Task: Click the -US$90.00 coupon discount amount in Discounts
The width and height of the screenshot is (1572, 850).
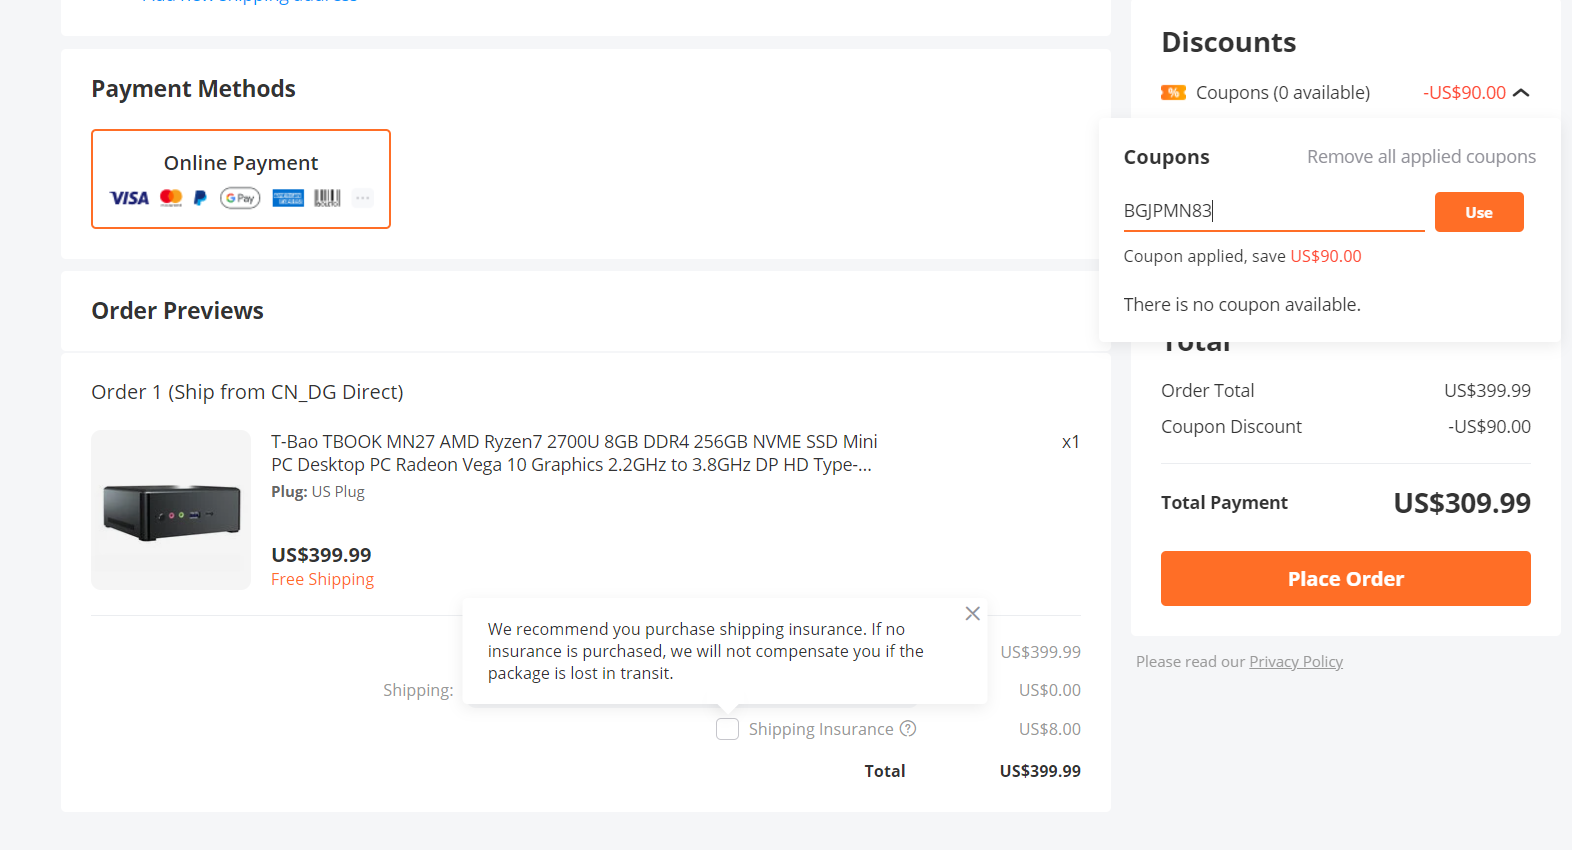Action: click(x=1464, y=92)
